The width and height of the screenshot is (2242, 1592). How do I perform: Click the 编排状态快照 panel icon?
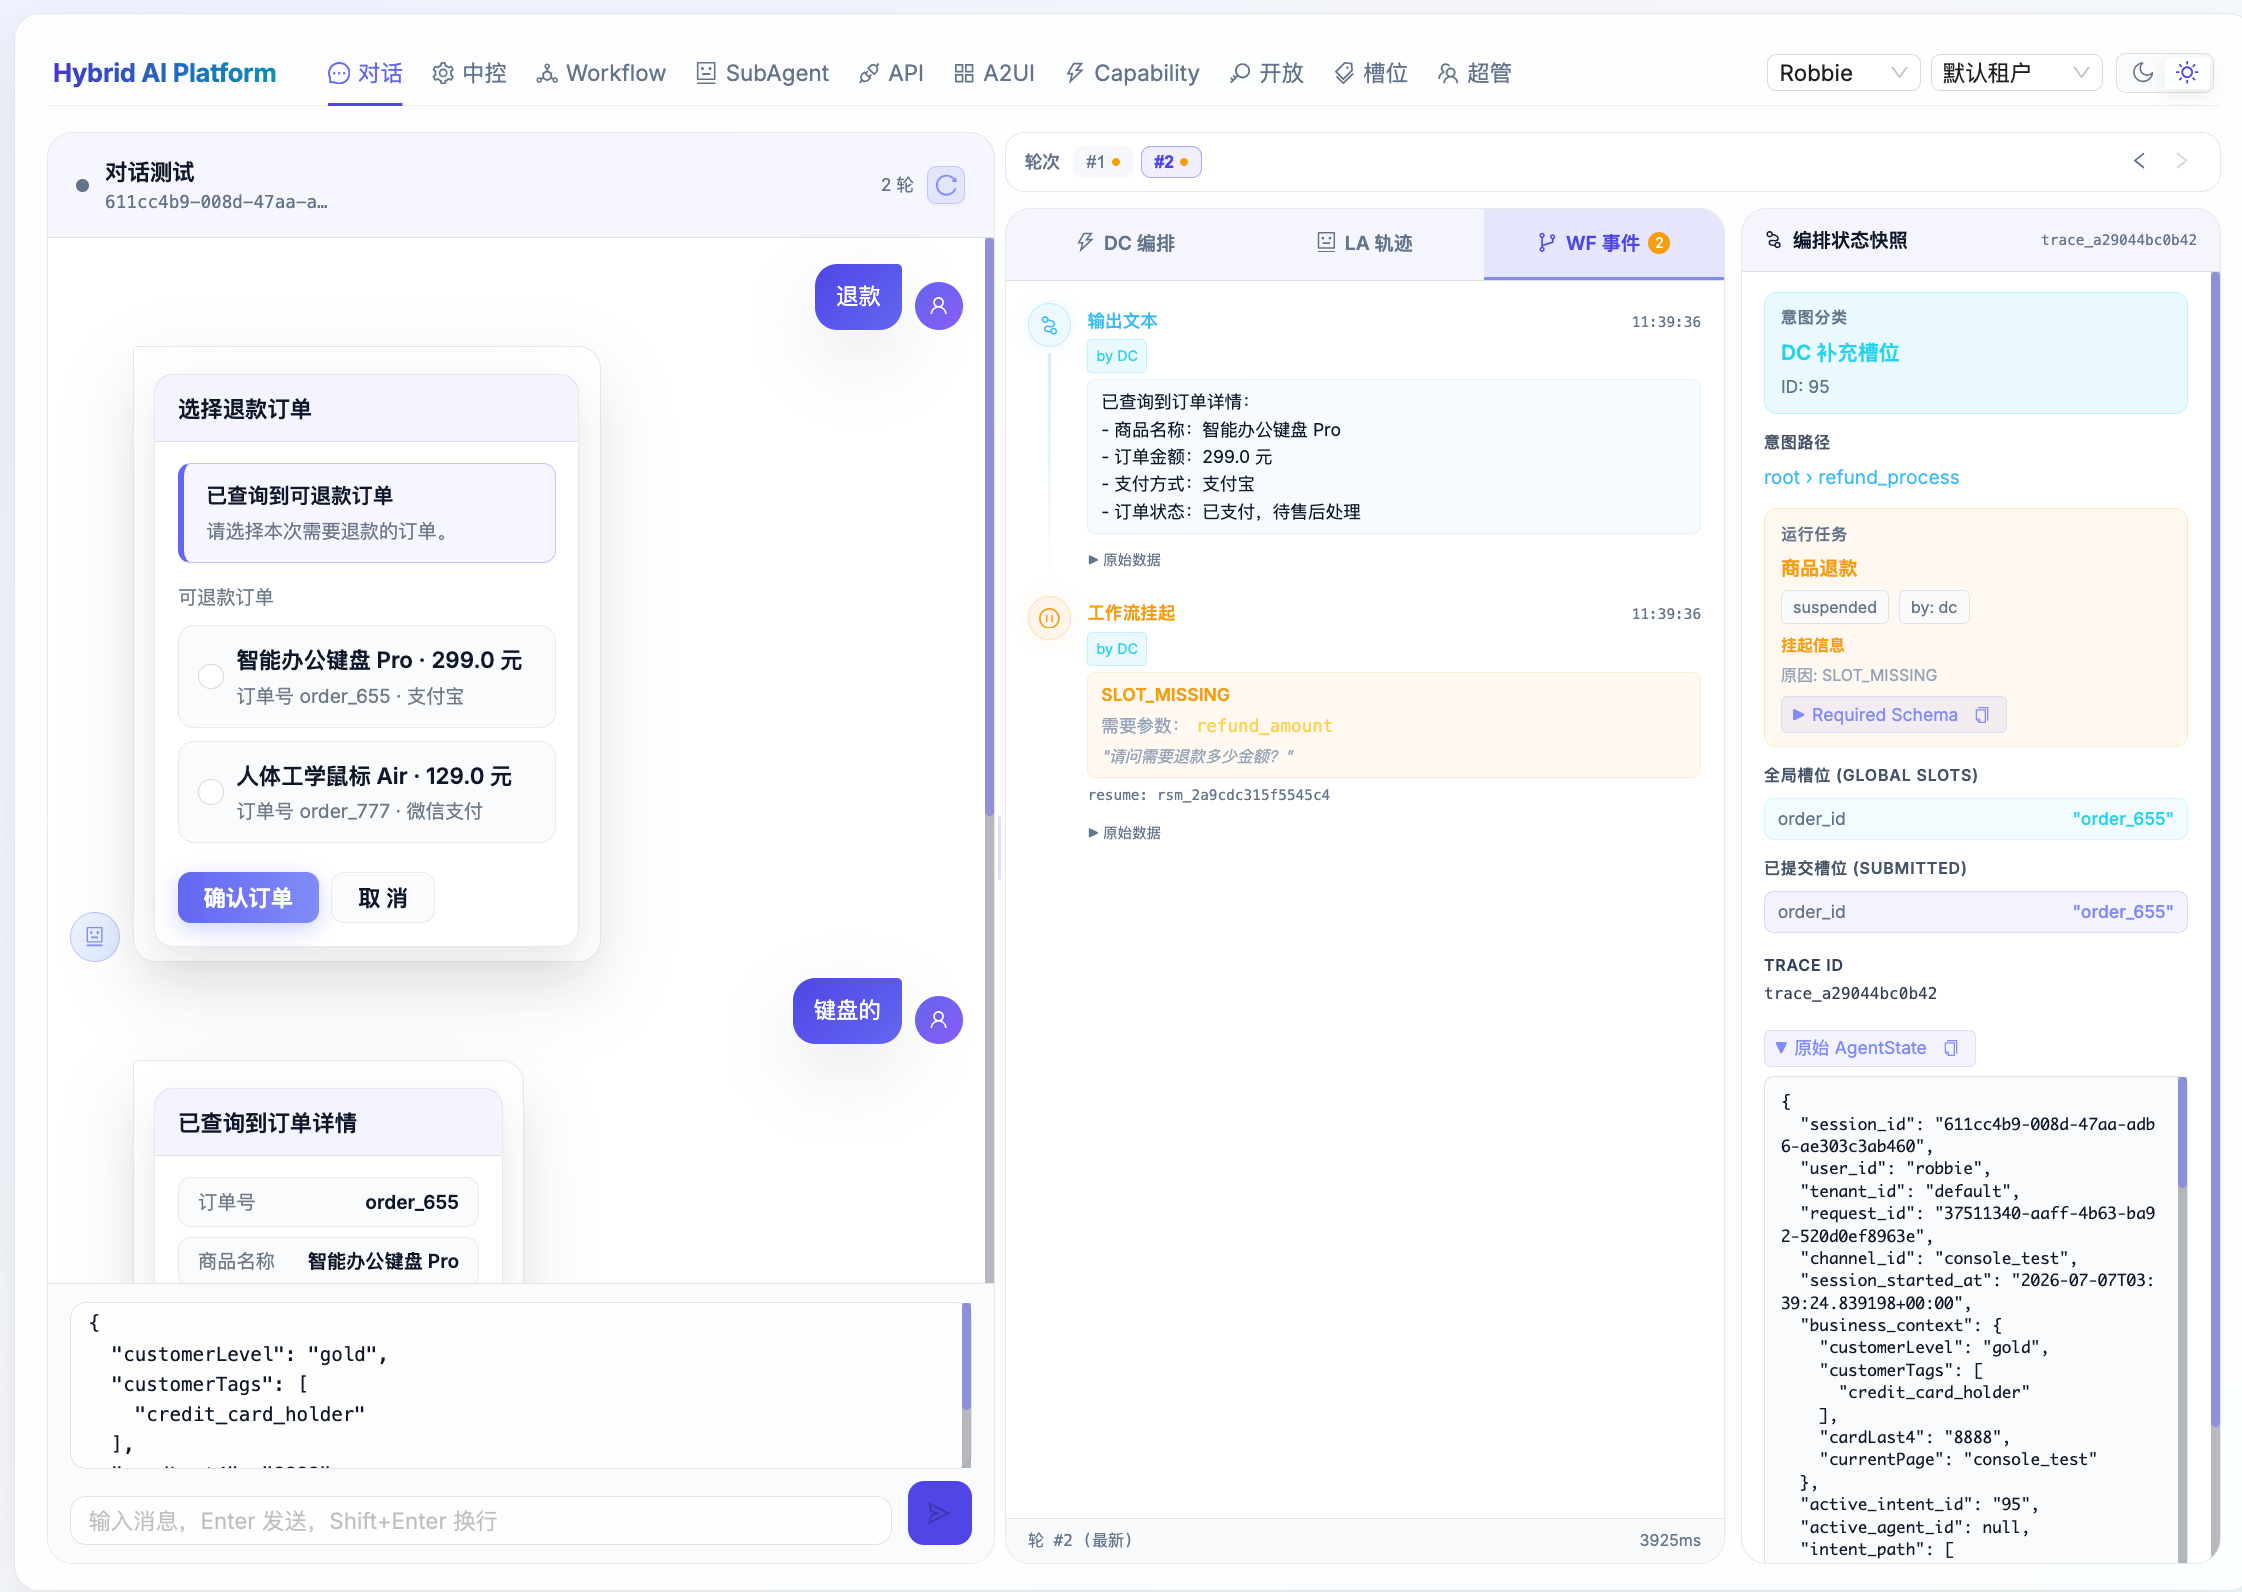(1773, 240)
